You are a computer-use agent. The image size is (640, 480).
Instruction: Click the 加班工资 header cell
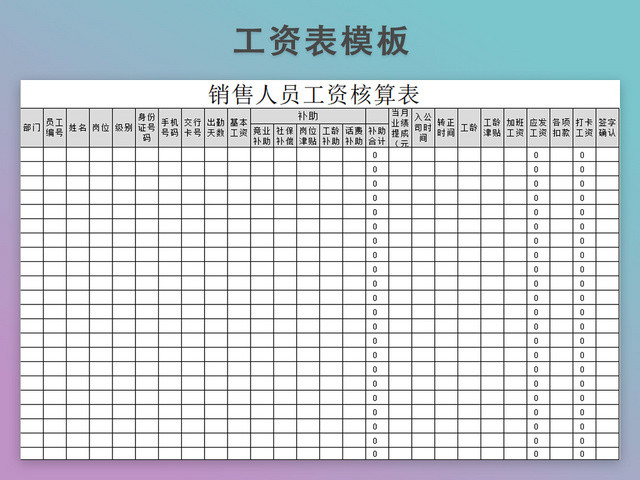[515, 128]
